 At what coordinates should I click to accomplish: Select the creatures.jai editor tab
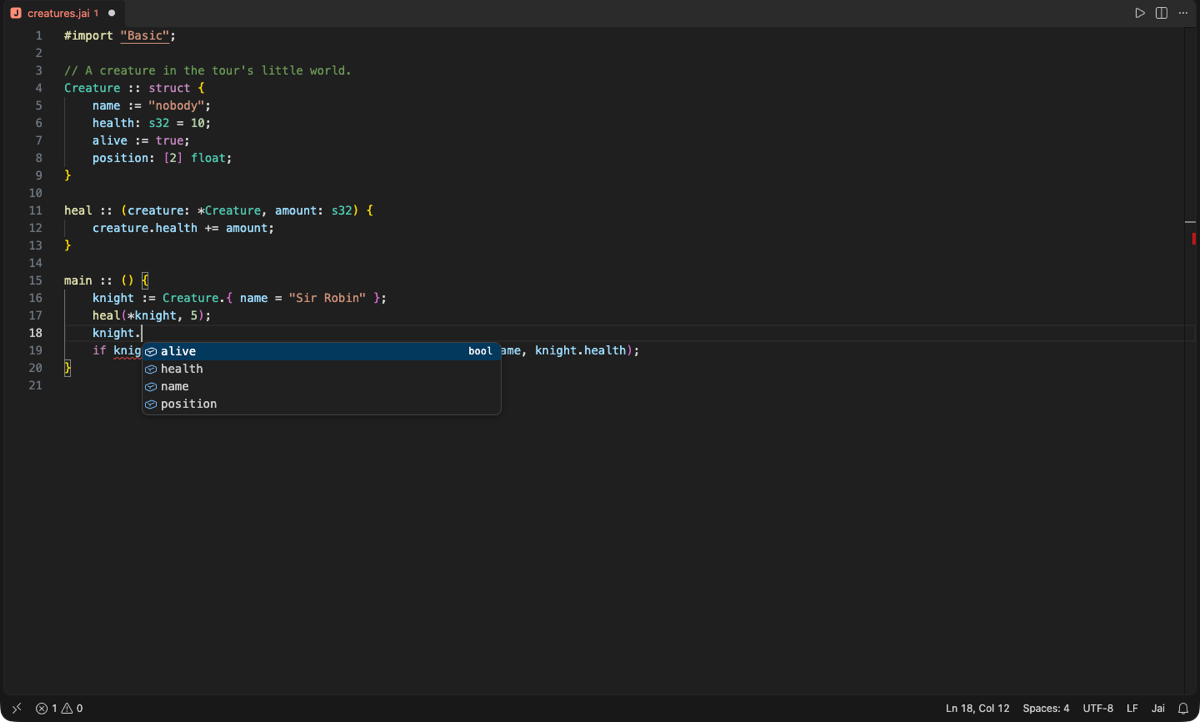pyautogui.click(x=62, y=13)
